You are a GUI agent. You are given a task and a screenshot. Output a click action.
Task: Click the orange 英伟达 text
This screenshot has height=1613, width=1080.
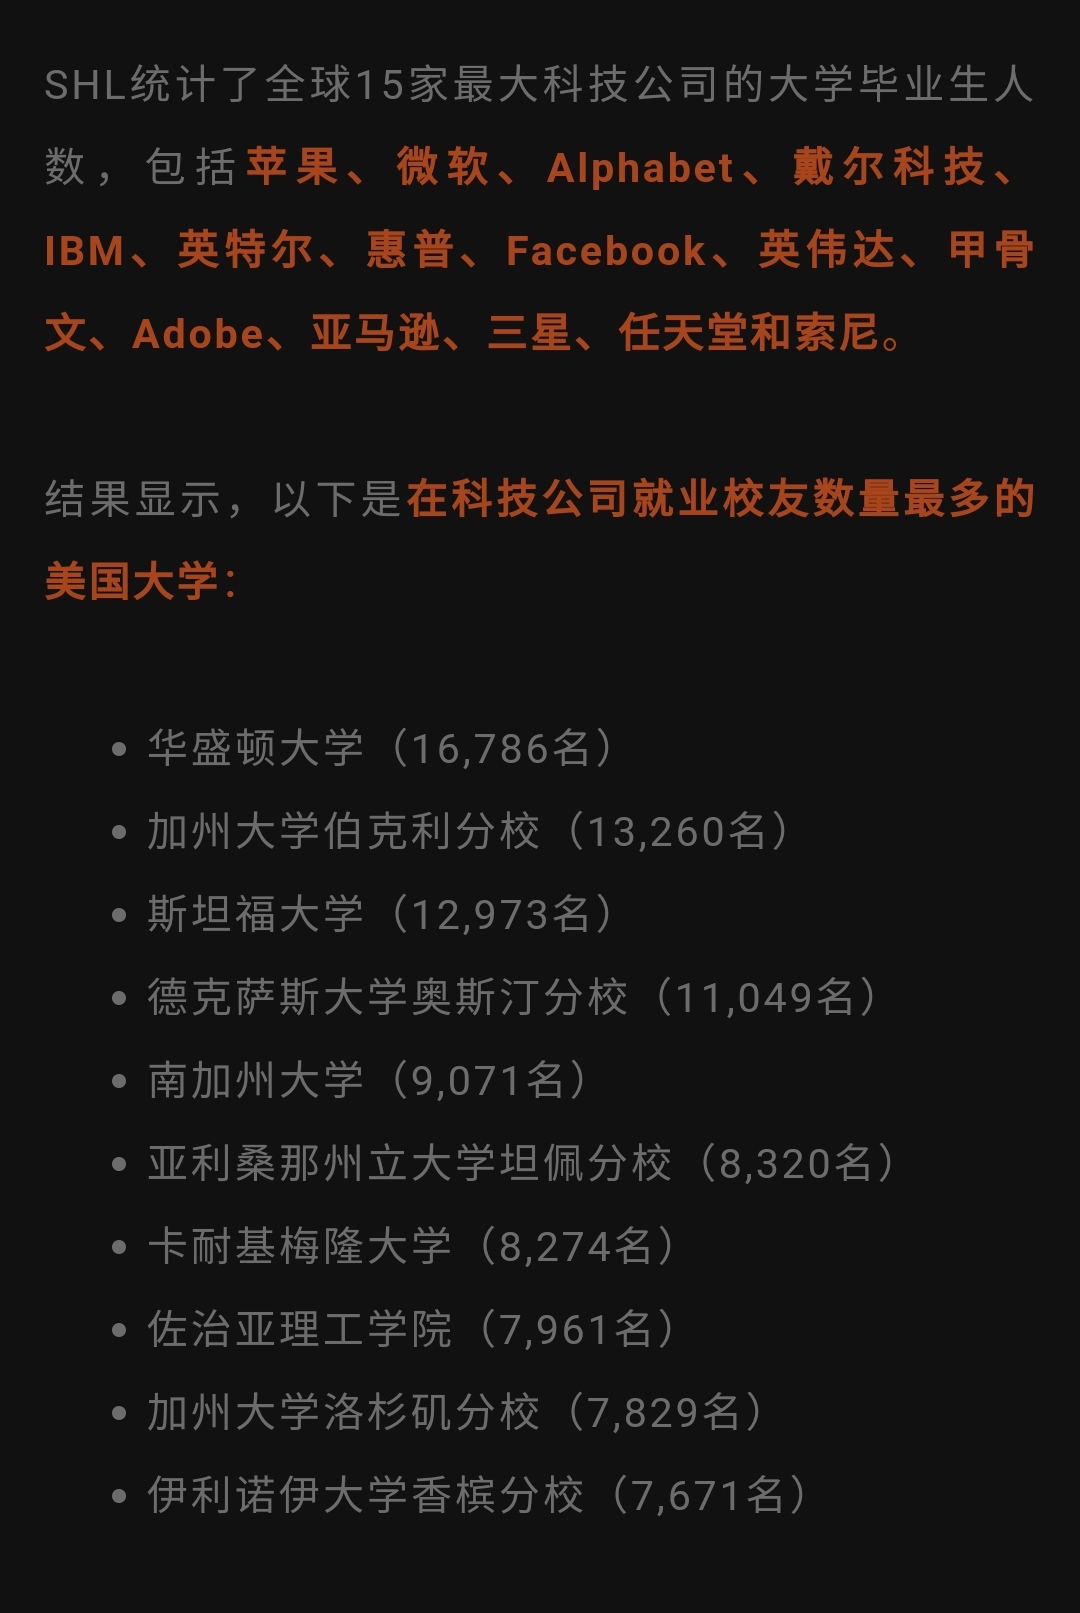tap(826, 251)
